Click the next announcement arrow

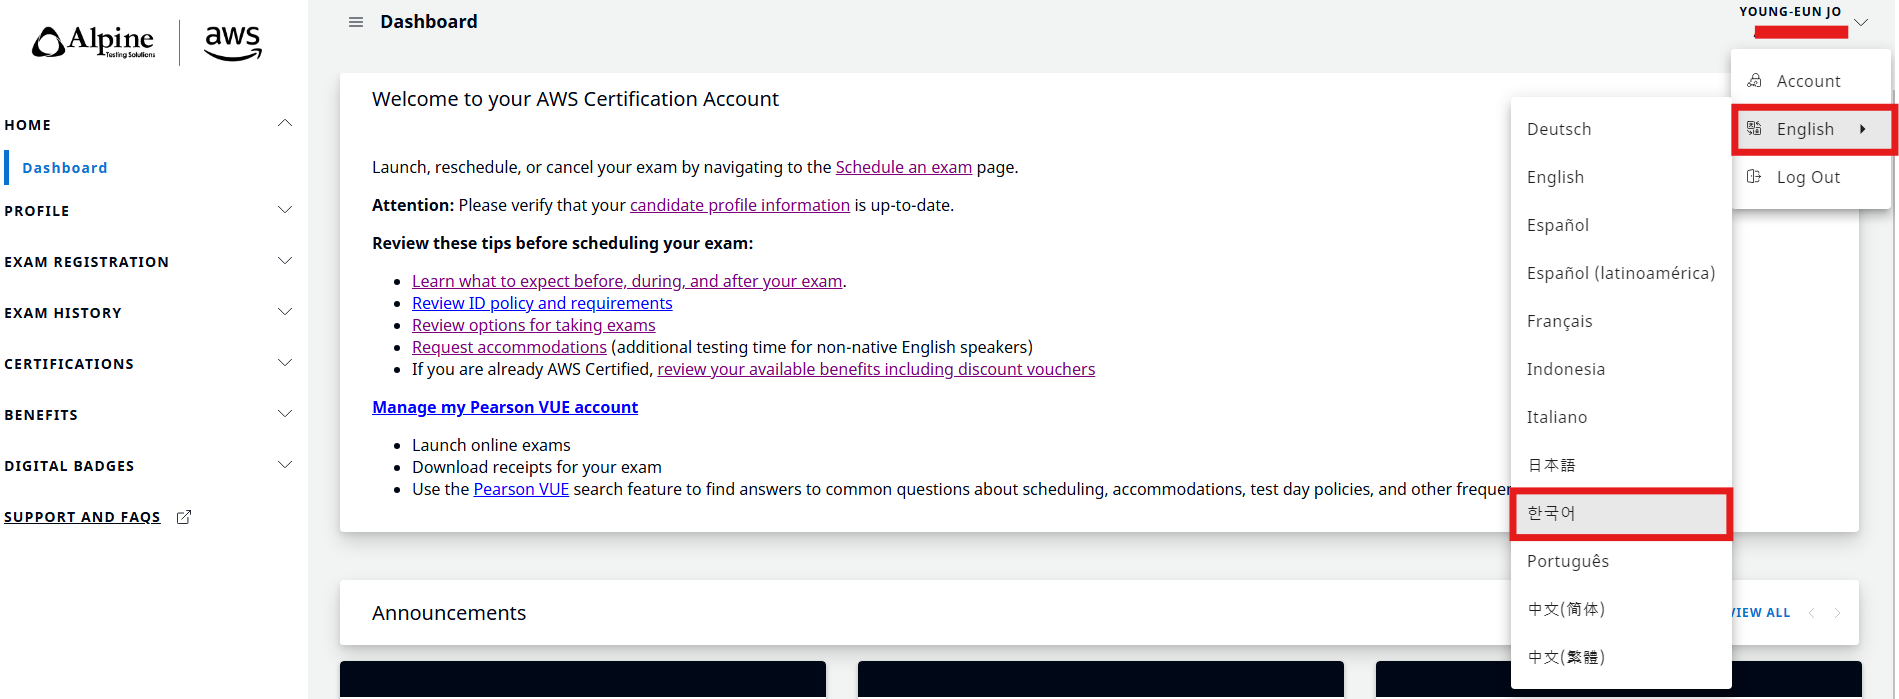click(1837, 613)
